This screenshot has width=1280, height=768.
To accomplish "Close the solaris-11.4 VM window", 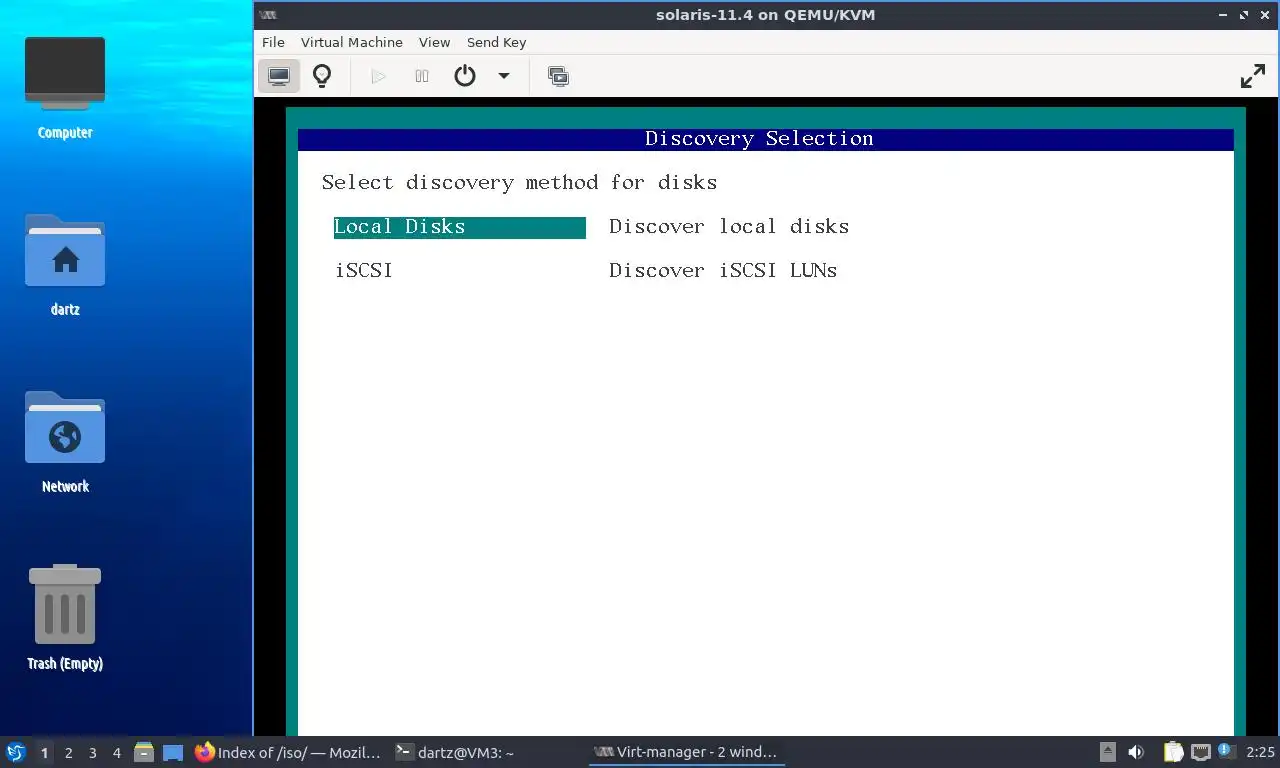I will coord(1265,15).
